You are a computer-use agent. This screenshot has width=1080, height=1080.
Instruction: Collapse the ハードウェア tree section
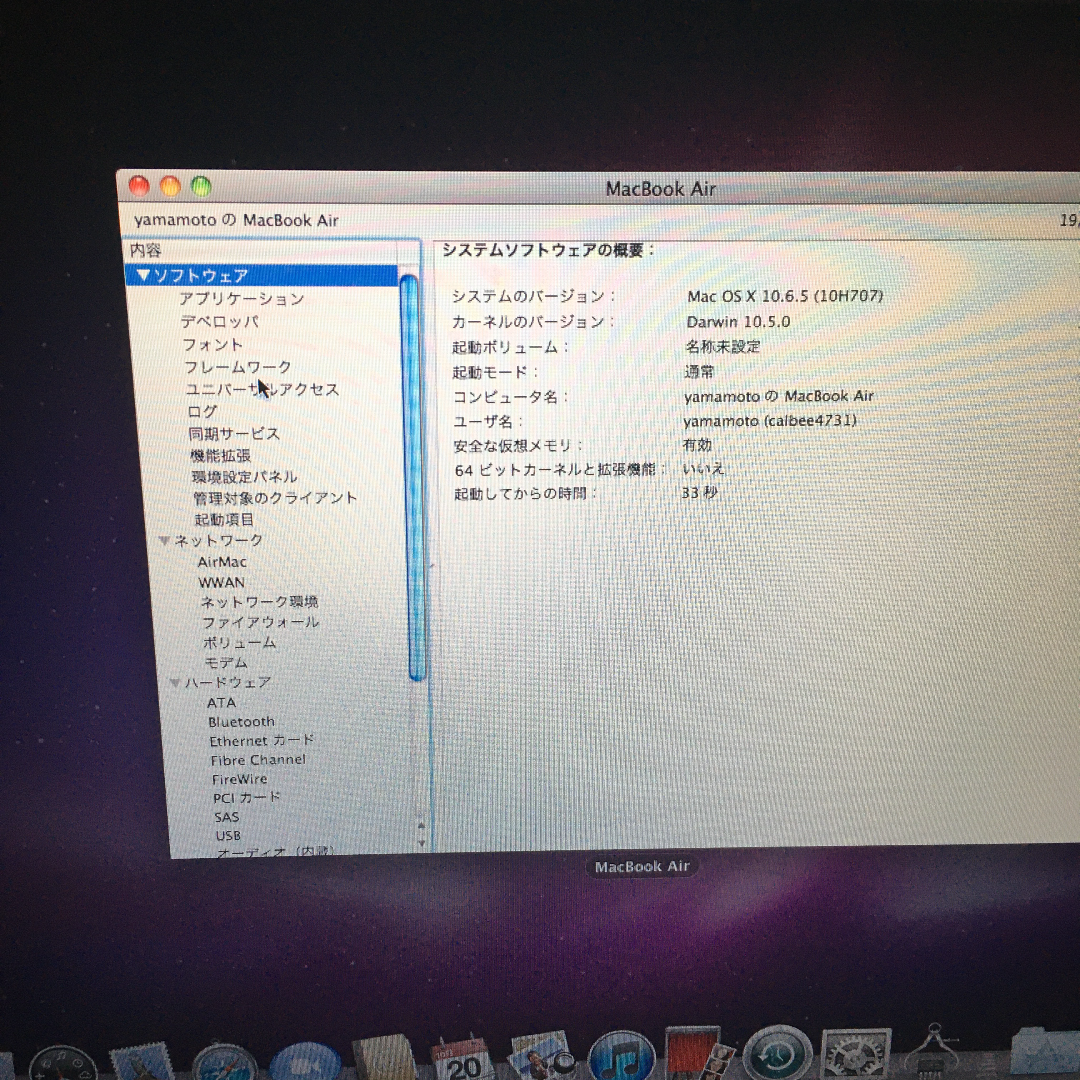[175, 683]
